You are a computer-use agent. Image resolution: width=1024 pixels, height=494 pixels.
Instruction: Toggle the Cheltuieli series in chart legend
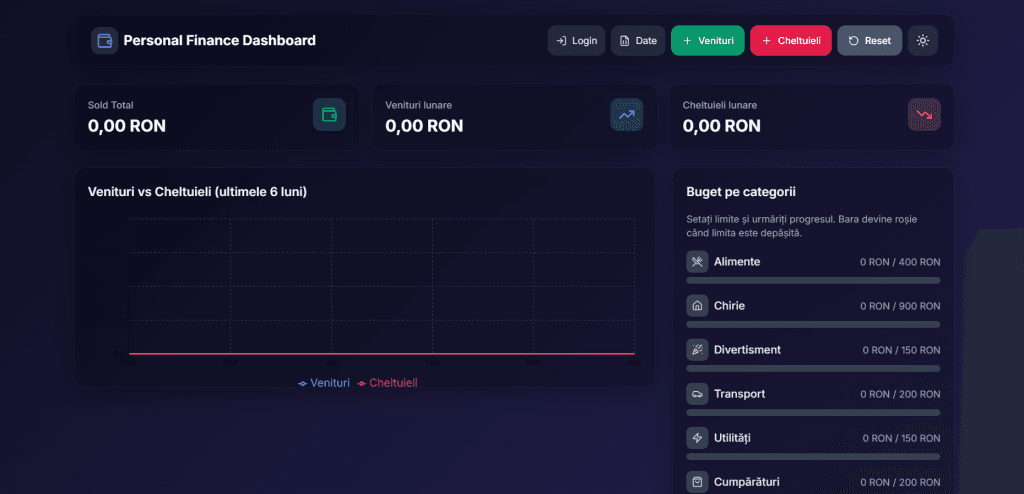[387, 383]
